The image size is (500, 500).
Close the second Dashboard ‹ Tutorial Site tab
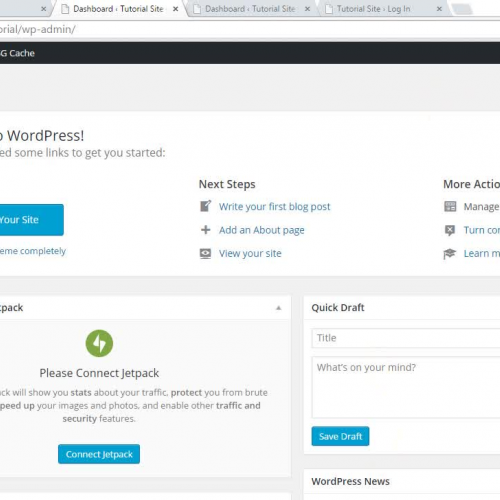tap(307, 9)
